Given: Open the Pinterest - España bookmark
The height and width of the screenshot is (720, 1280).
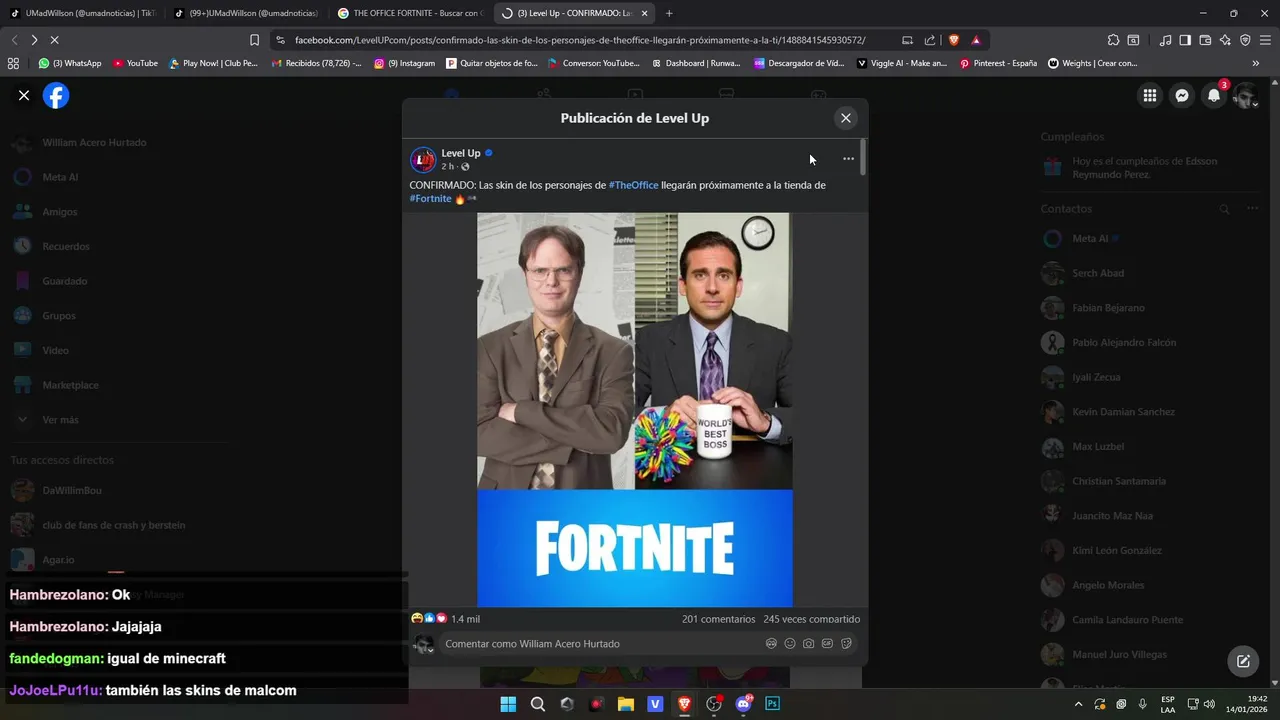Looking at the screenshot, I should coord(998,63).
